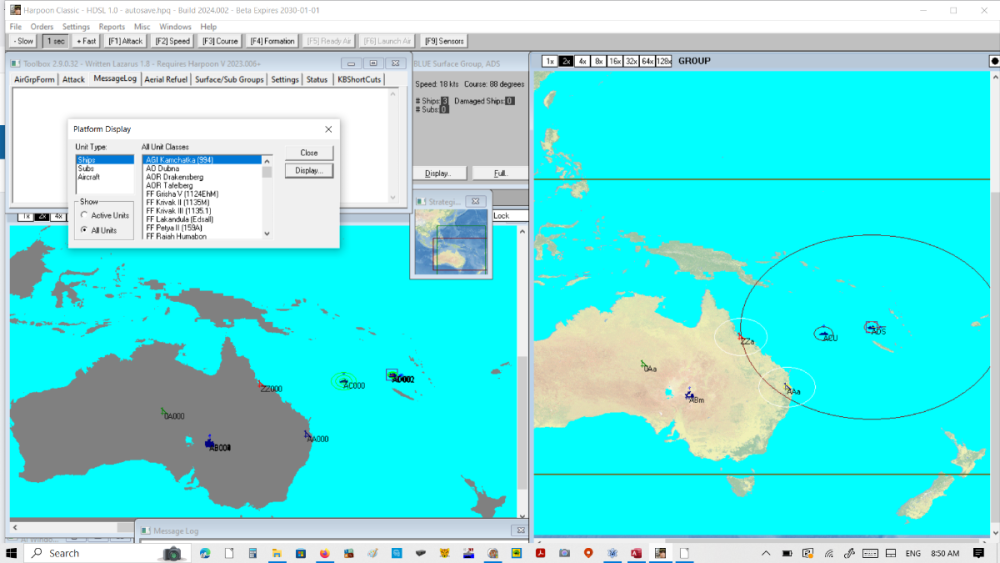Viewport: 1000px width, 563px height.
Task: Open the AirGrpForm tab
Action: pos(34,80)
